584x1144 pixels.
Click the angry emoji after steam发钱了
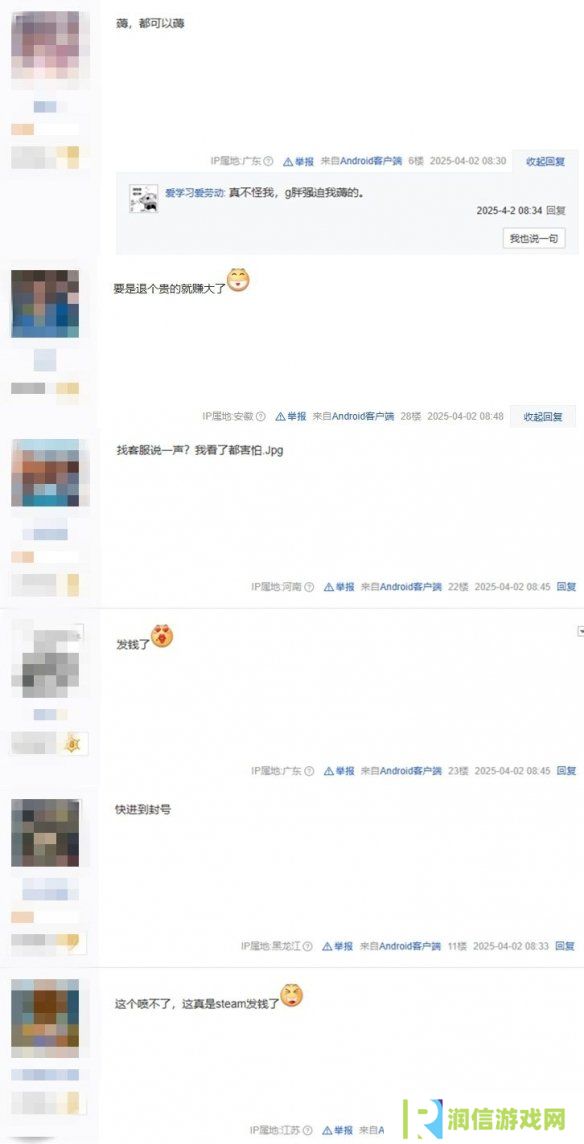[x=291, y=996]
